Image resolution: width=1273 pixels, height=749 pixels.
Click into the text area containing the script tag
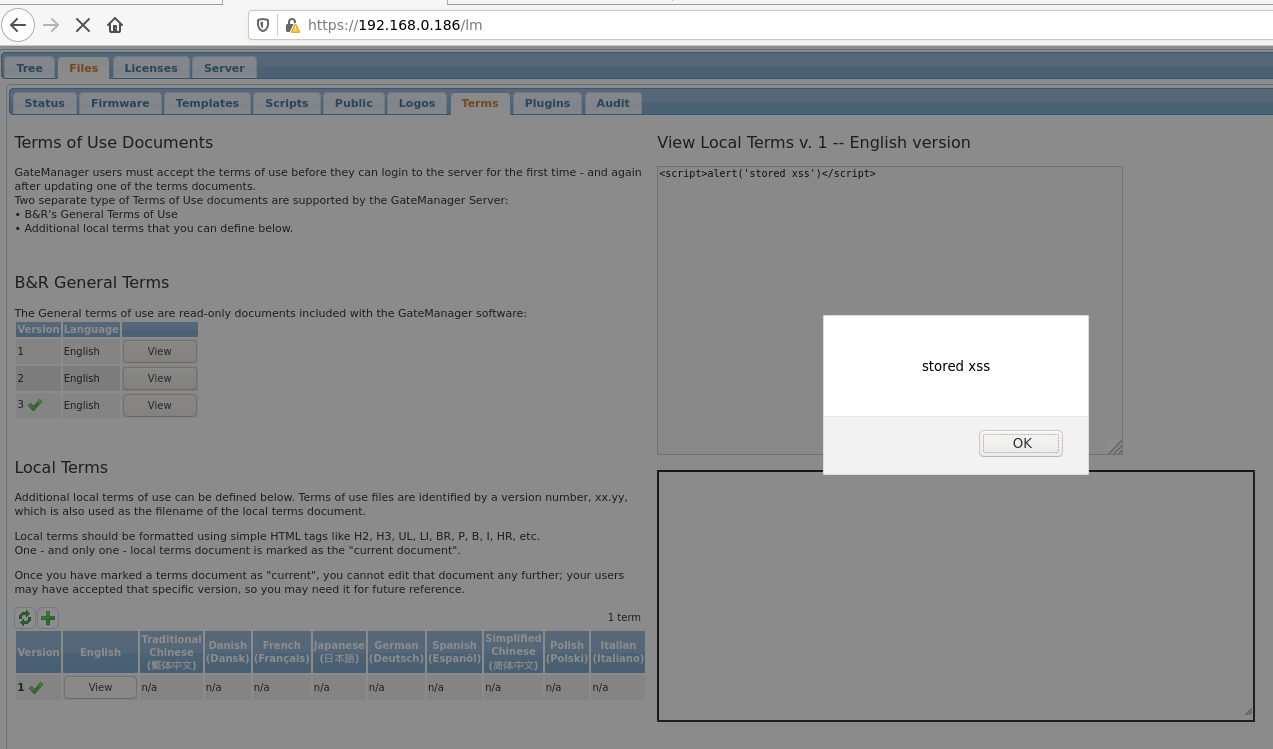pyautogui.click(x=890, y=310)
